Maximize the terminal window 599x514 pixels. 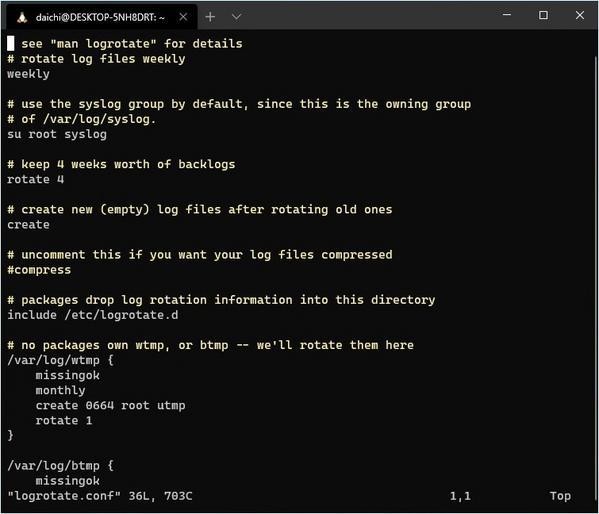click(x=543, y=15)
